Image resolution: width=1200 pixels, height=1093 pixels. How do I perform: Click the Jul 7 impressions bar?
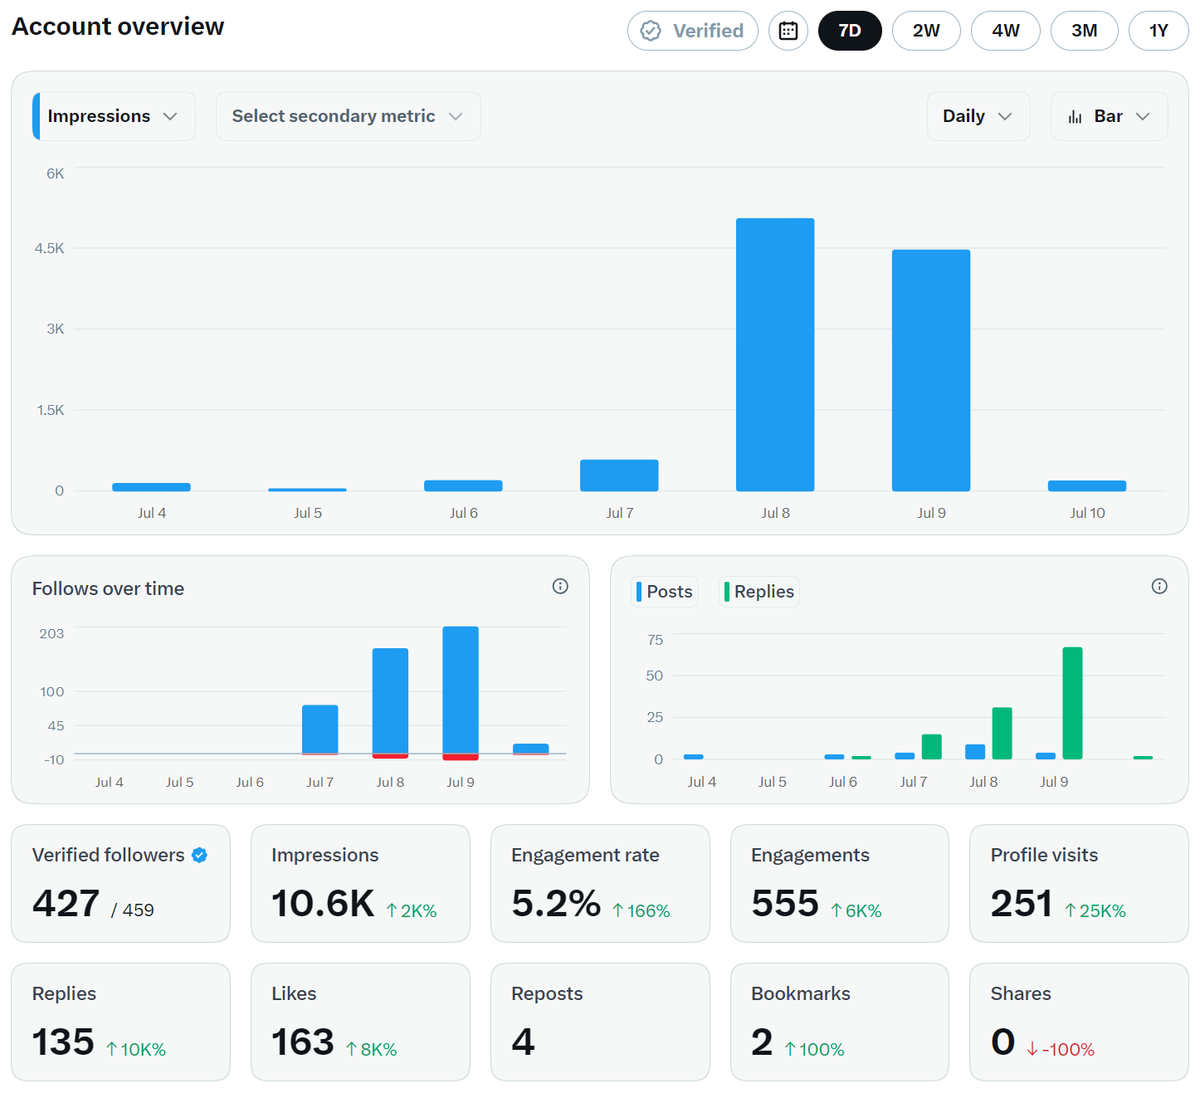tap(619, 475)
